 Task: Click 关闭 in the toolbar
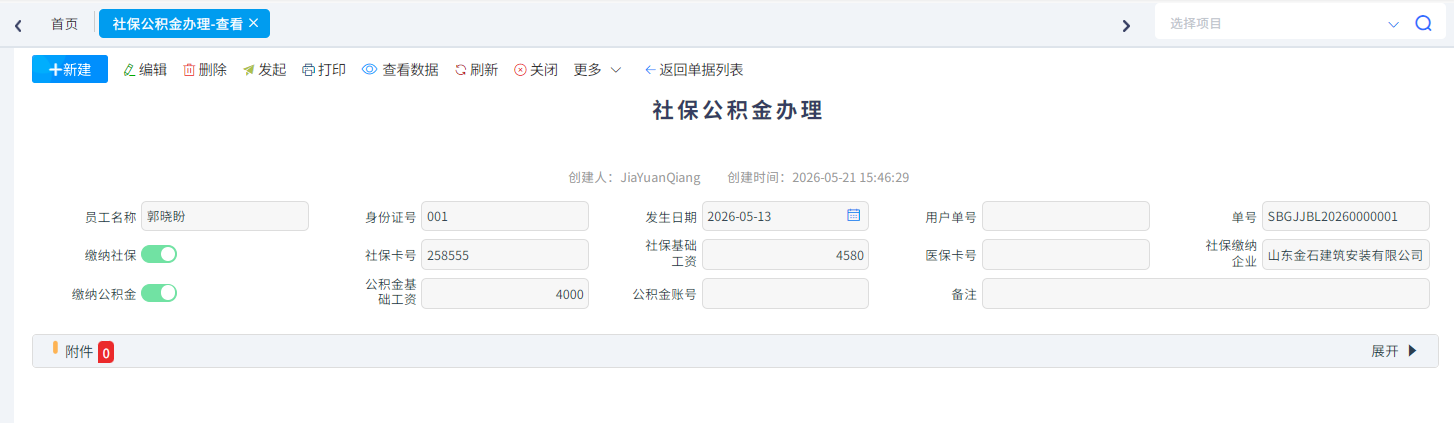(x=536, y=70)
